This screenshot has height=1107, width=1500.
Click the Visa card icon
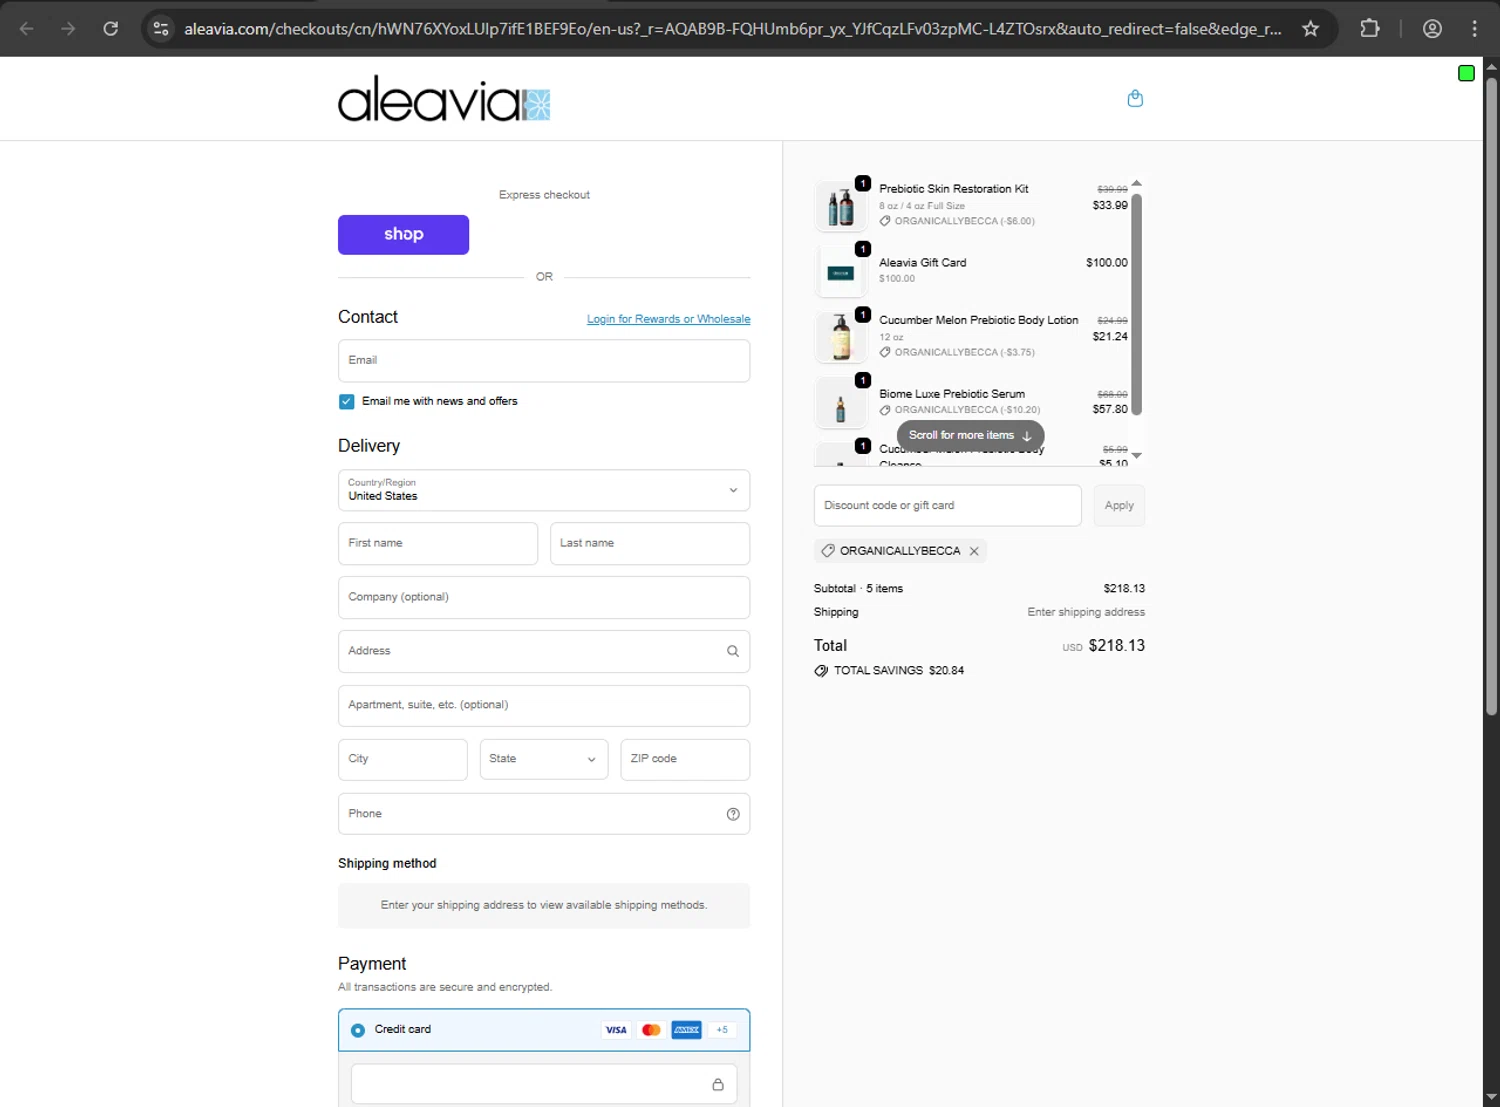[616, 1030]
